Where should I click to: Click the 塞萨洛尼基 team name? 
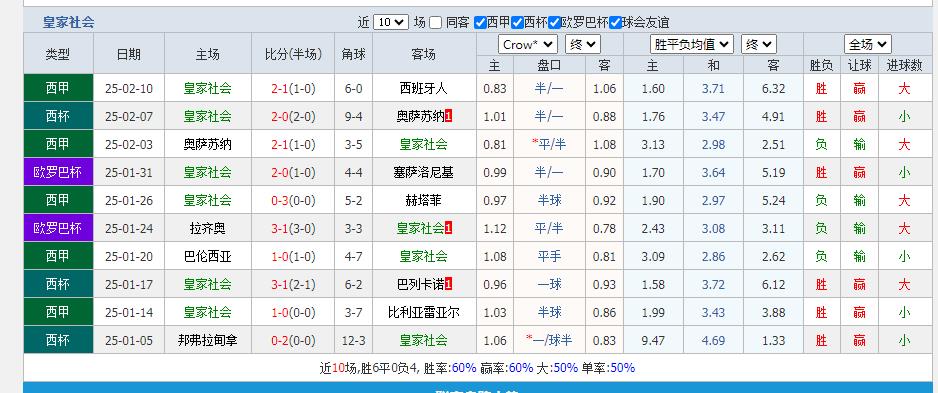tap(424, 173)
